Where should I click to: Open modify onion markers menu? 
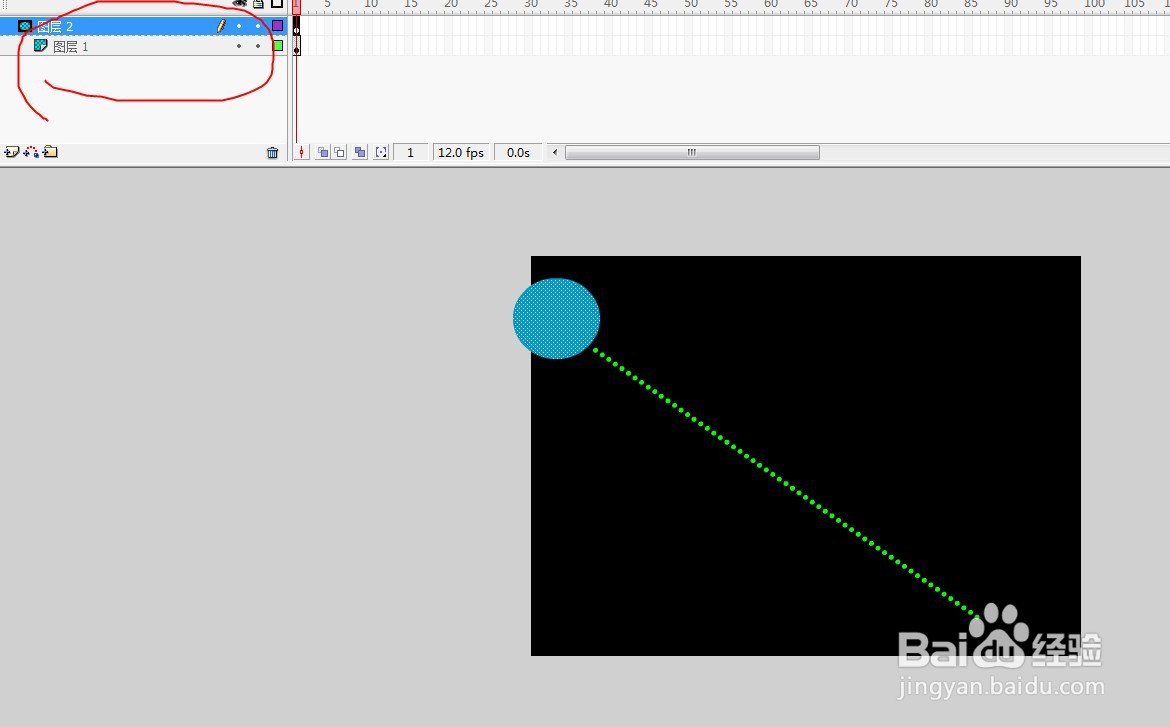pyautogui.click(x=381, y=152)
